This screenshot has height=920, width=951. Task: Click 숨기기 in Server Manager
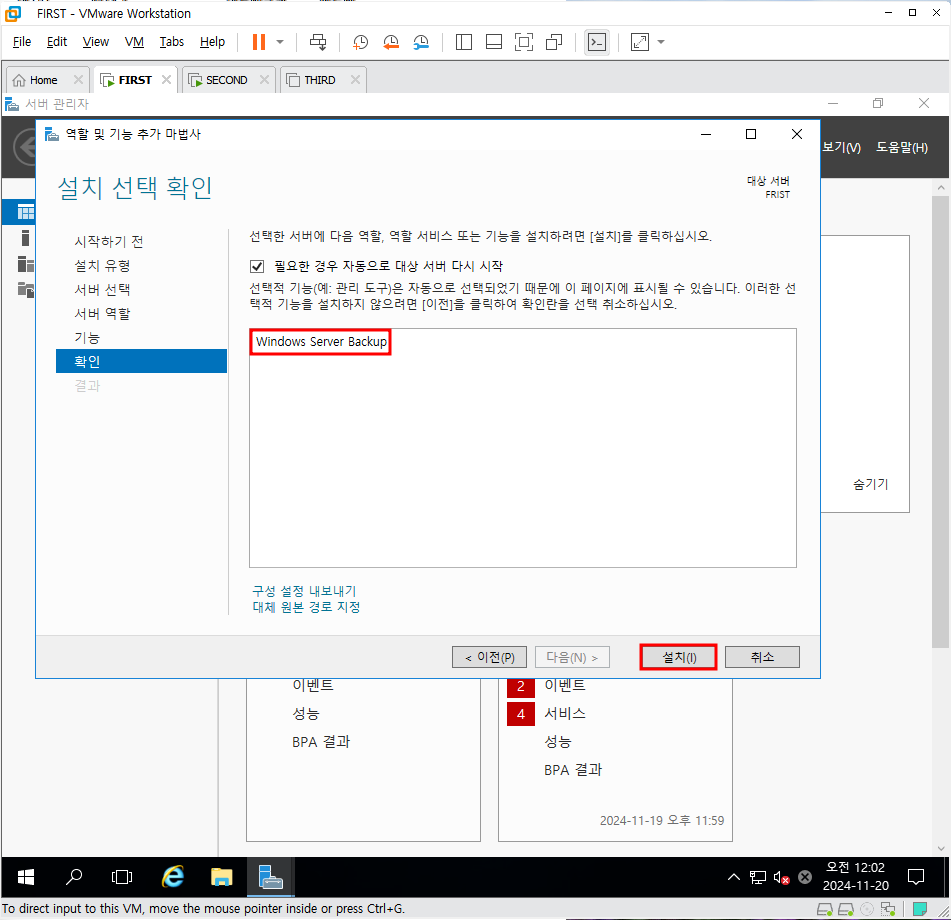(x=870, y=484)
